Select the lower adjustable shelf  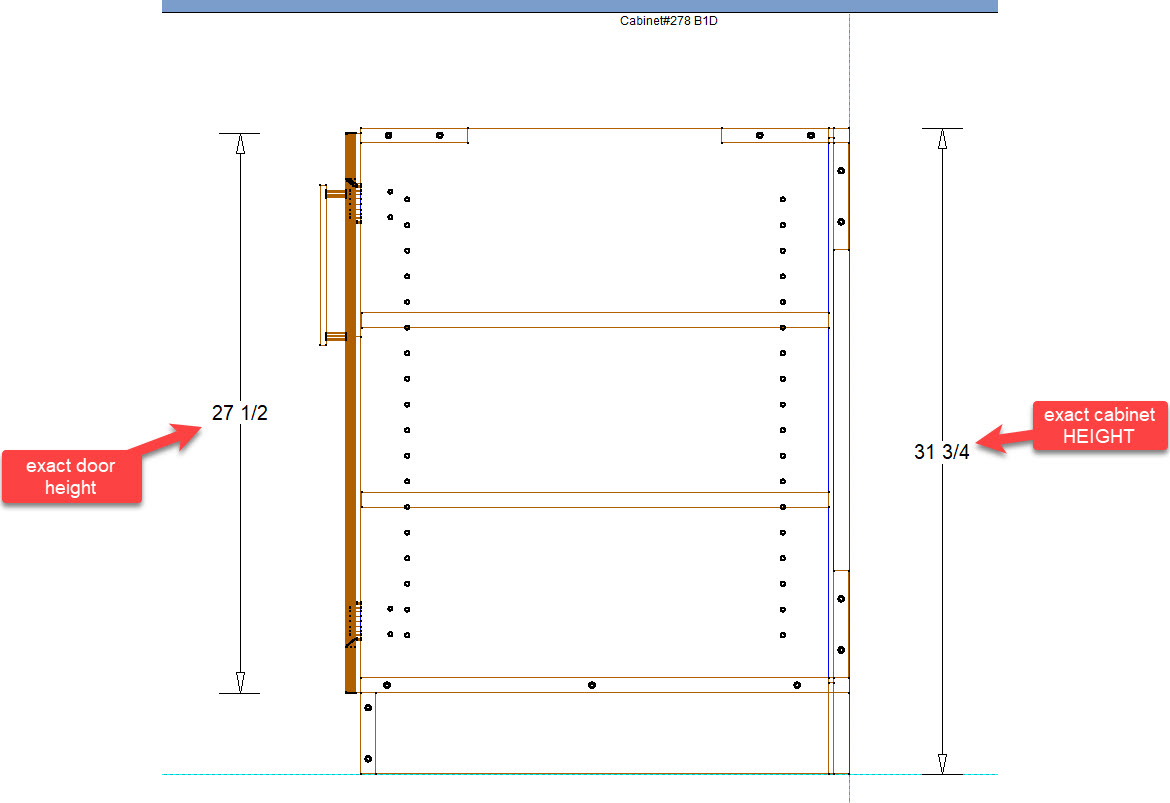595,500
